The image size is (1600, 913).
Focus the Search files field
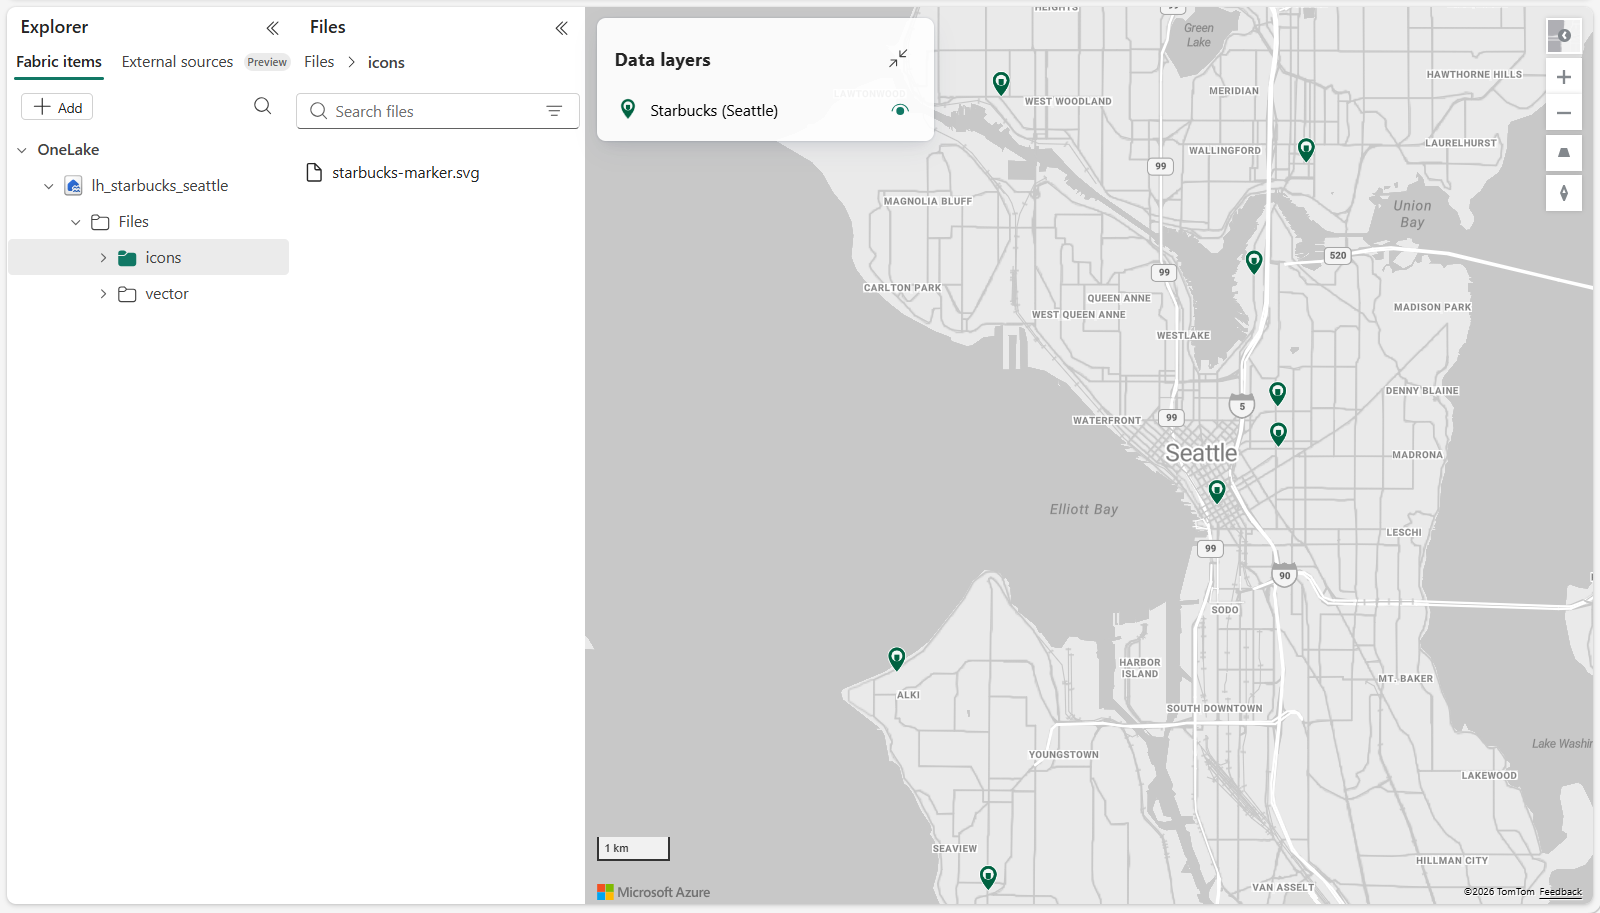[438, 111]
